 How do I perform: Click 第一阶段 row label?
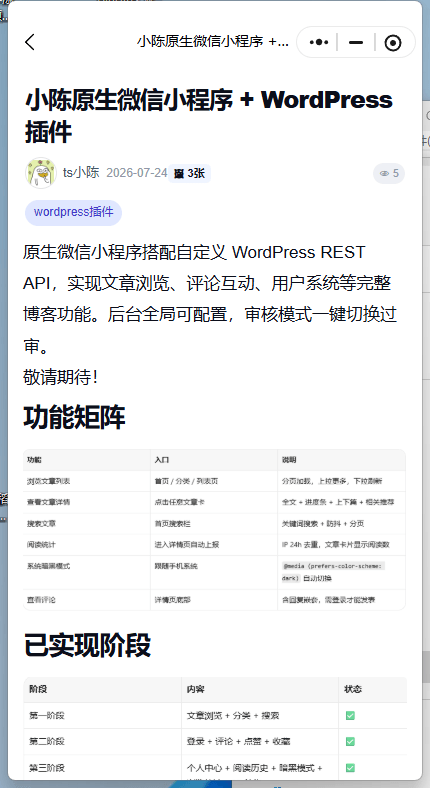click(47, 716)
